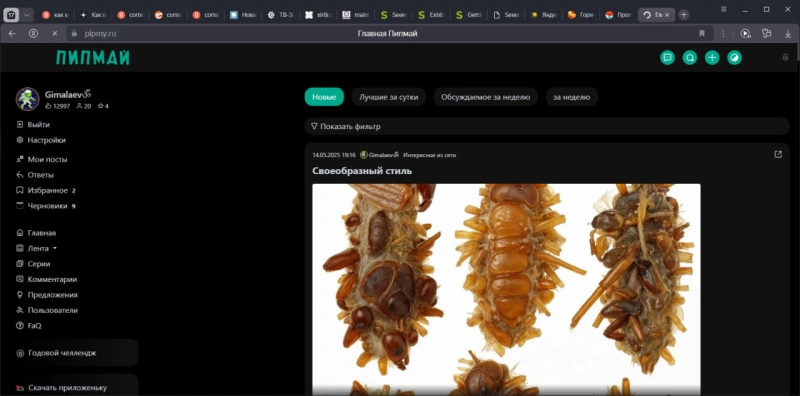800x396 pixels.
Task: Open the Своеобразный стиль post title
Action: [362, 171]
